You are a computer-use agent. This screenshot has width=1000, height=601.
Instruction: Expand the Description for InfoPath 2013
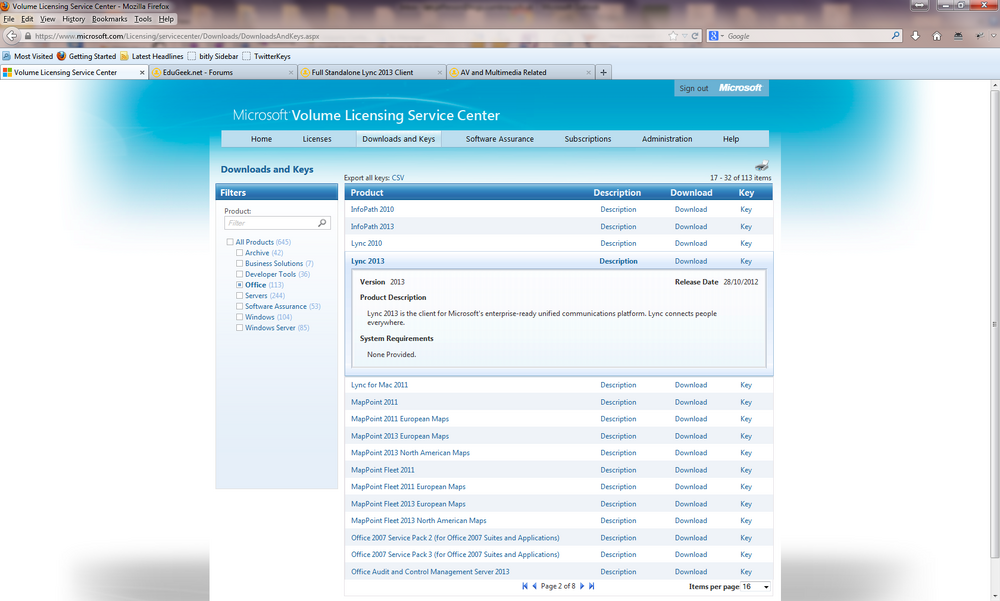click(618, 226)
